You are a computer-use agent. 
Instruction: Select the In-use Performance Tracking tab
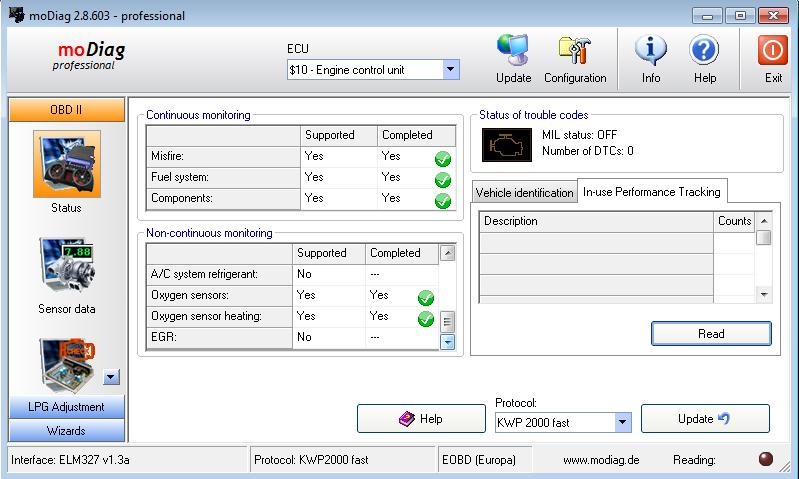[x=651, y=191]
